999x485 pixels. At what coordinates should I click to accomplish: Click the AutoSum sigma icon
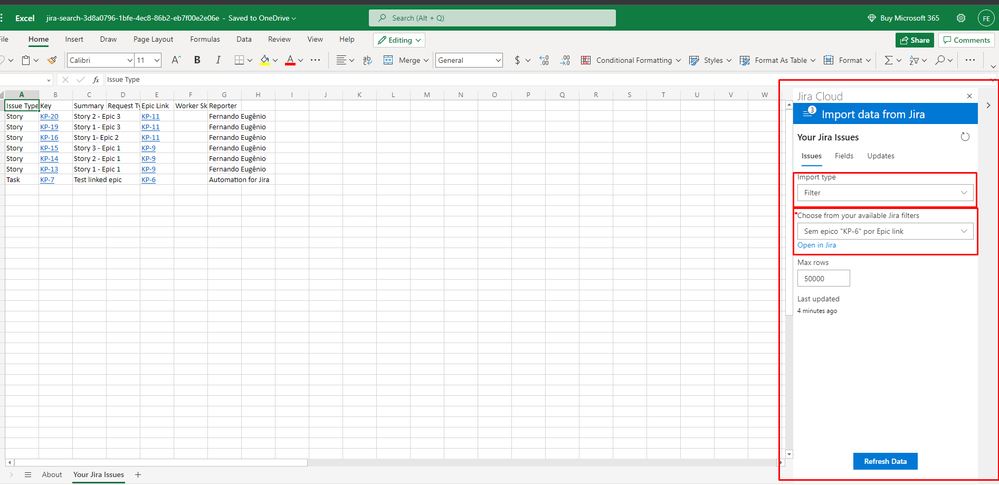point(888,60)
